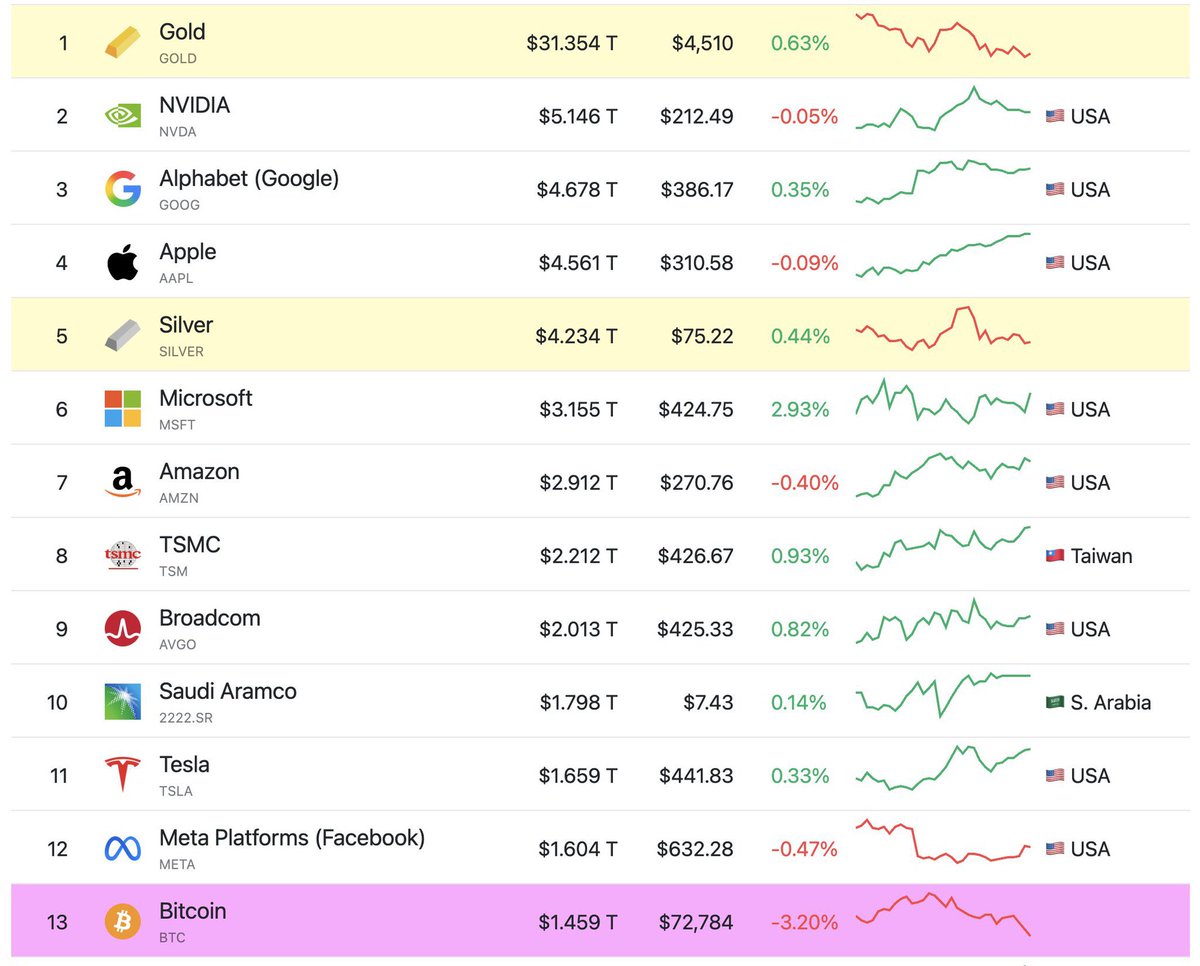
Task: Open the NVIDIA company link
Action: point(194,105)
